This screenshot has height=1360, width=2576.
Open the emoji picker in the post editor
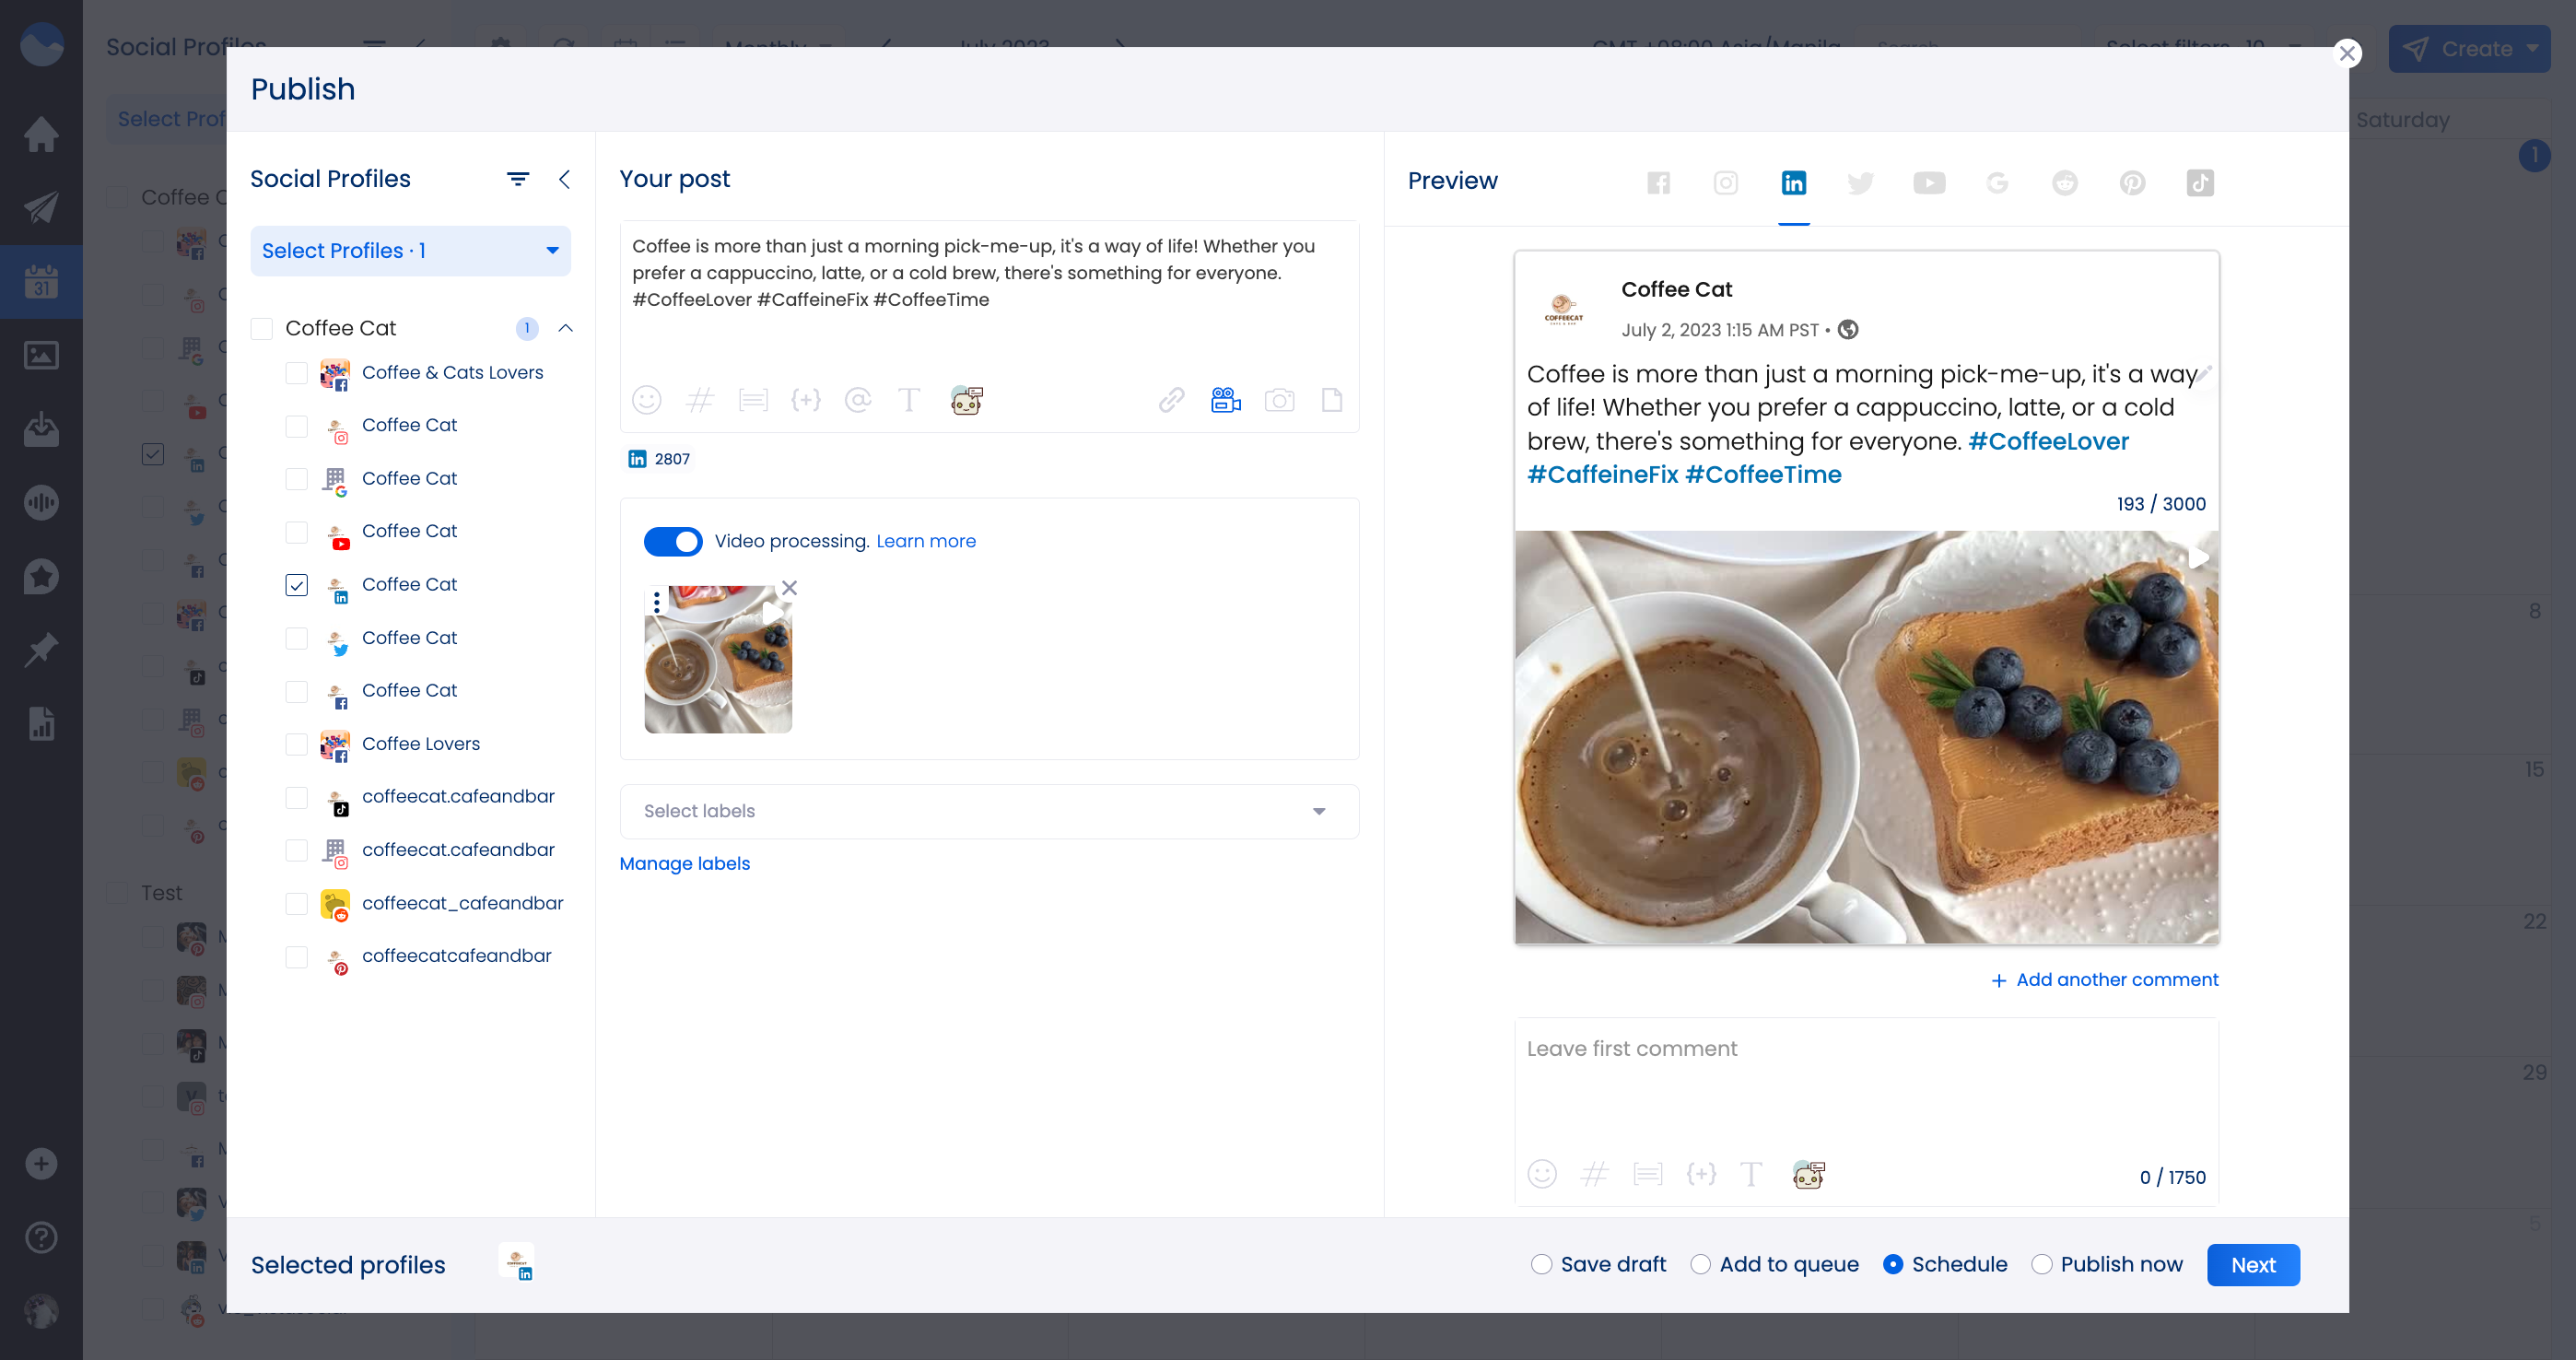[647, 400]
